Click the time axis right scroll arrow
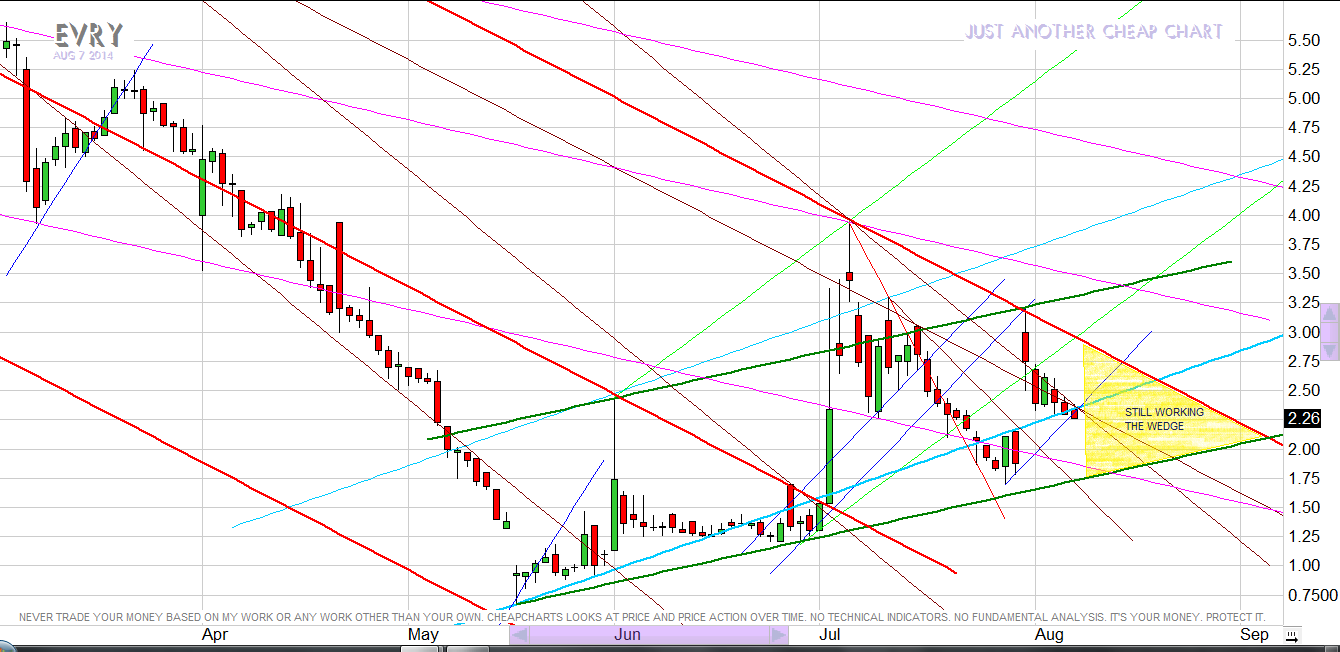The height and width of the screenshot is (652, 1340). (x=778, y=635)
